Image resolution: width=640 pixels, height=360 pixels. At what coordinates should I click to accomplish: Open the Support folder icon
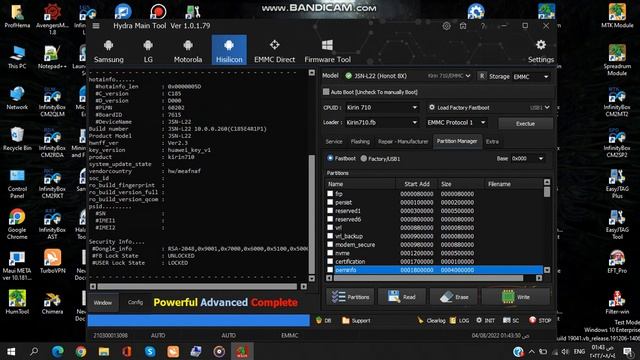point(346,320)
